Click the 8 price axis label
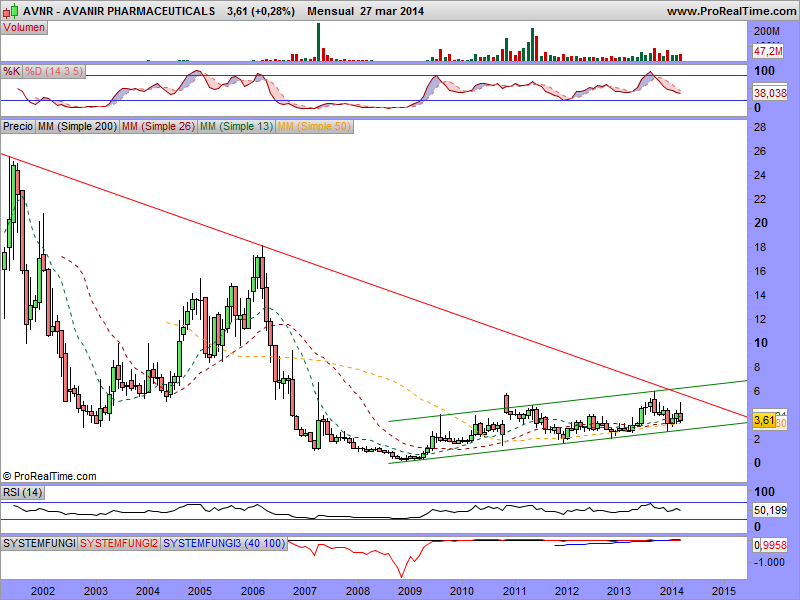Screen dimensions: 800x600 (x=757, y=367)
